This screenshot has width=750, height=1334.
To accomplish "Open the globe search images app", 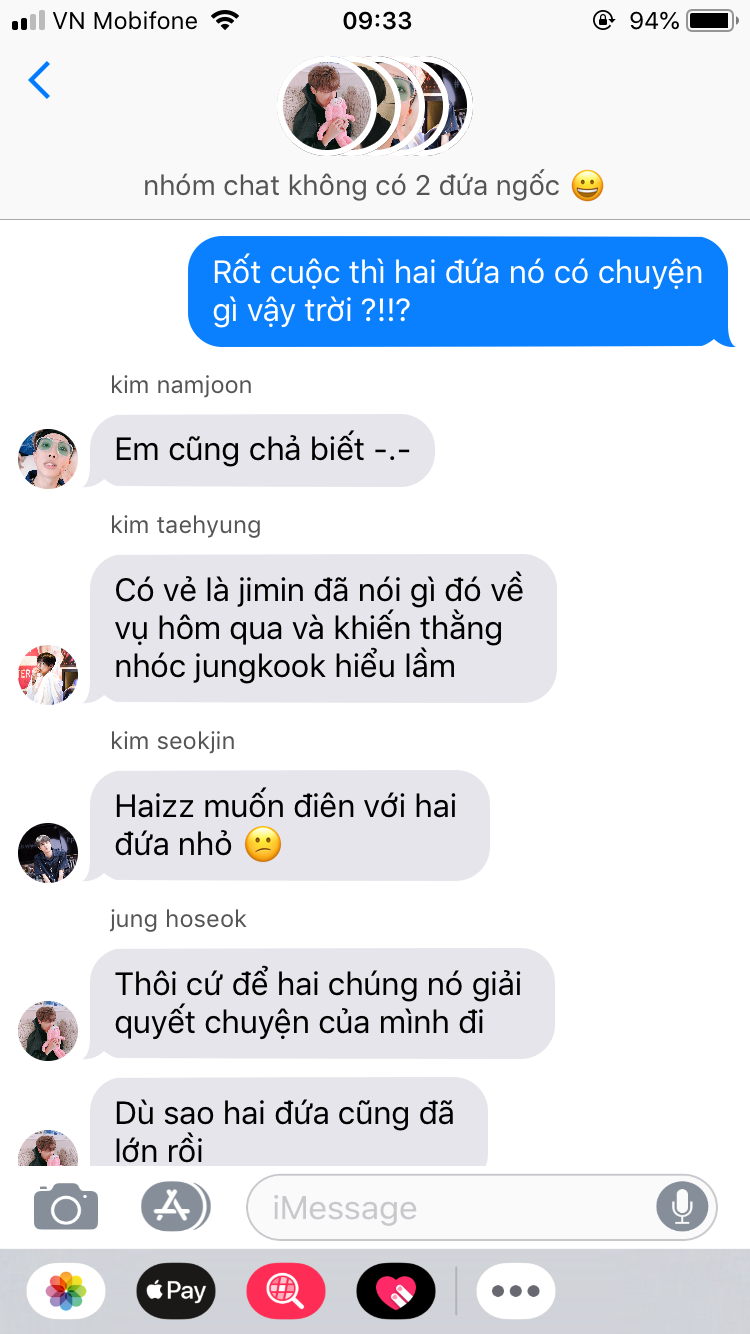I will [286, 1291].
